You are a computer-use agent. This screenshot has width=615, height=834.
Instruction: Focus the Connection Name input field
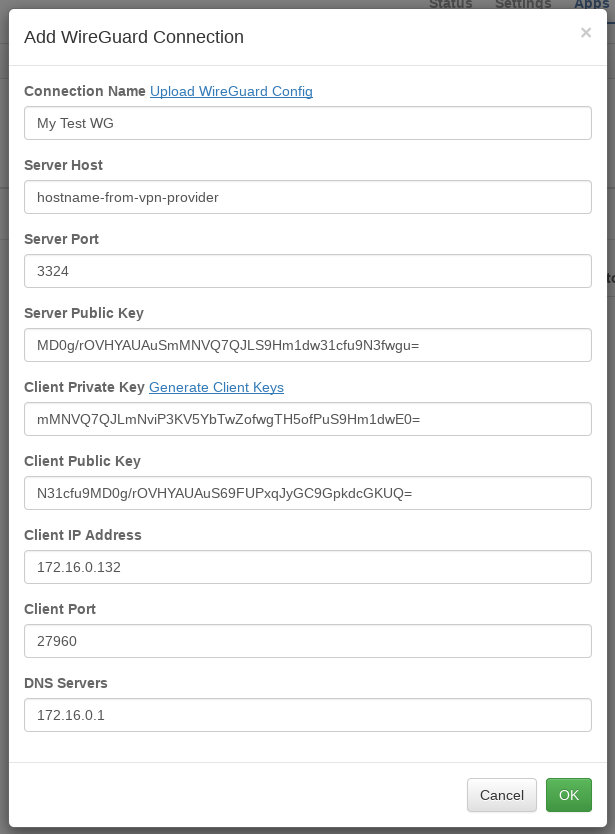pyautogui.click(x=308, y=123)
